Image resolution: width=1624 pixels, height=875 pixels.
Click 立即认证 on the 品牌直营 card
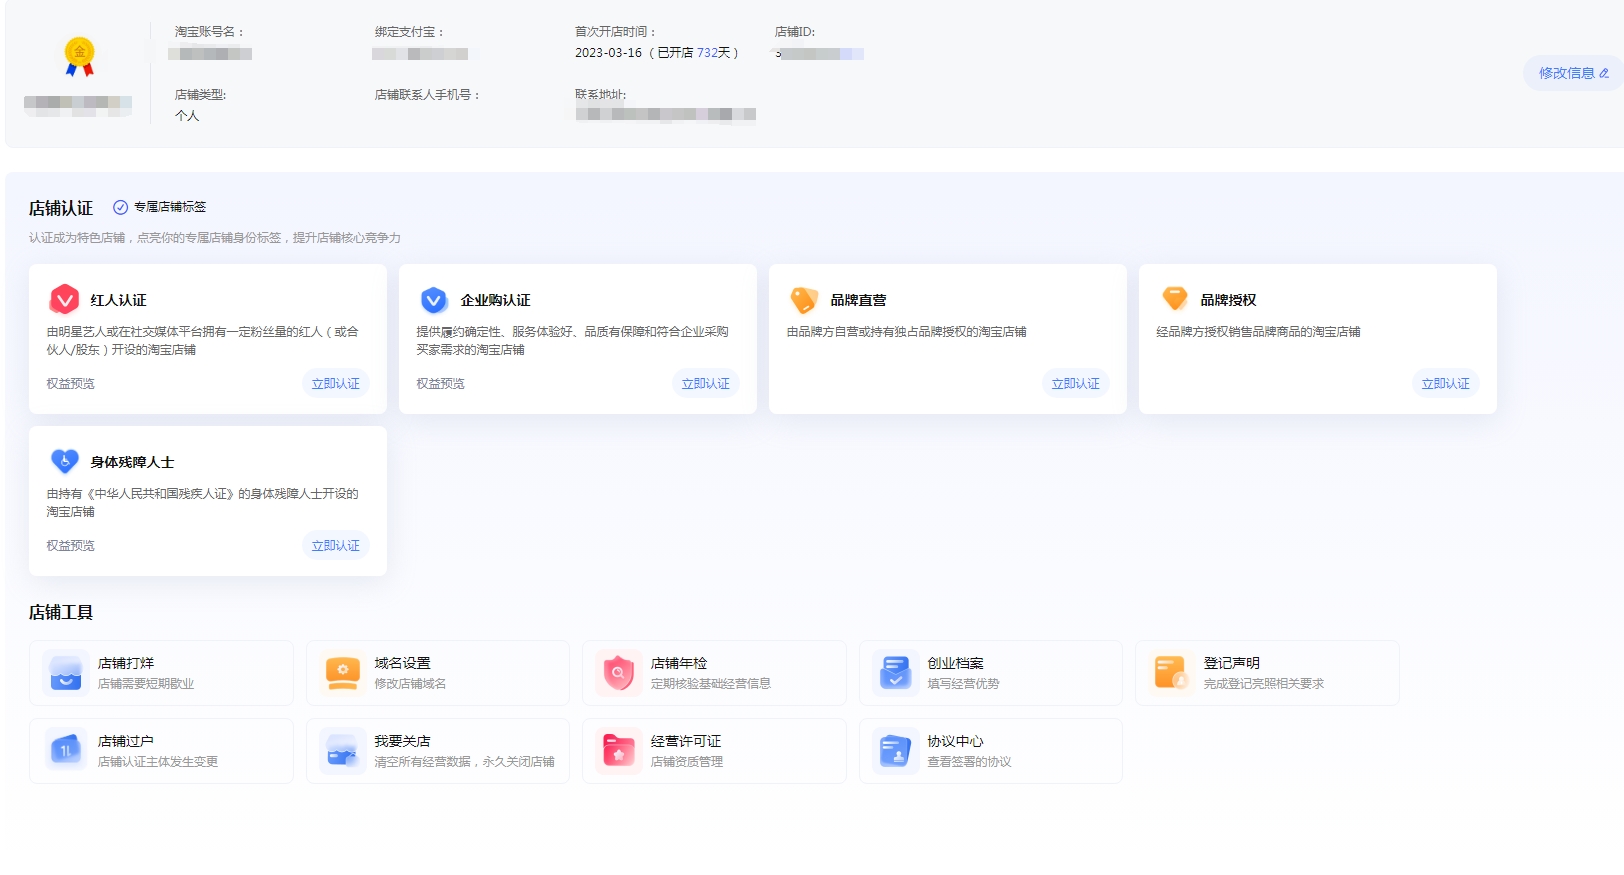[1076, 384]
